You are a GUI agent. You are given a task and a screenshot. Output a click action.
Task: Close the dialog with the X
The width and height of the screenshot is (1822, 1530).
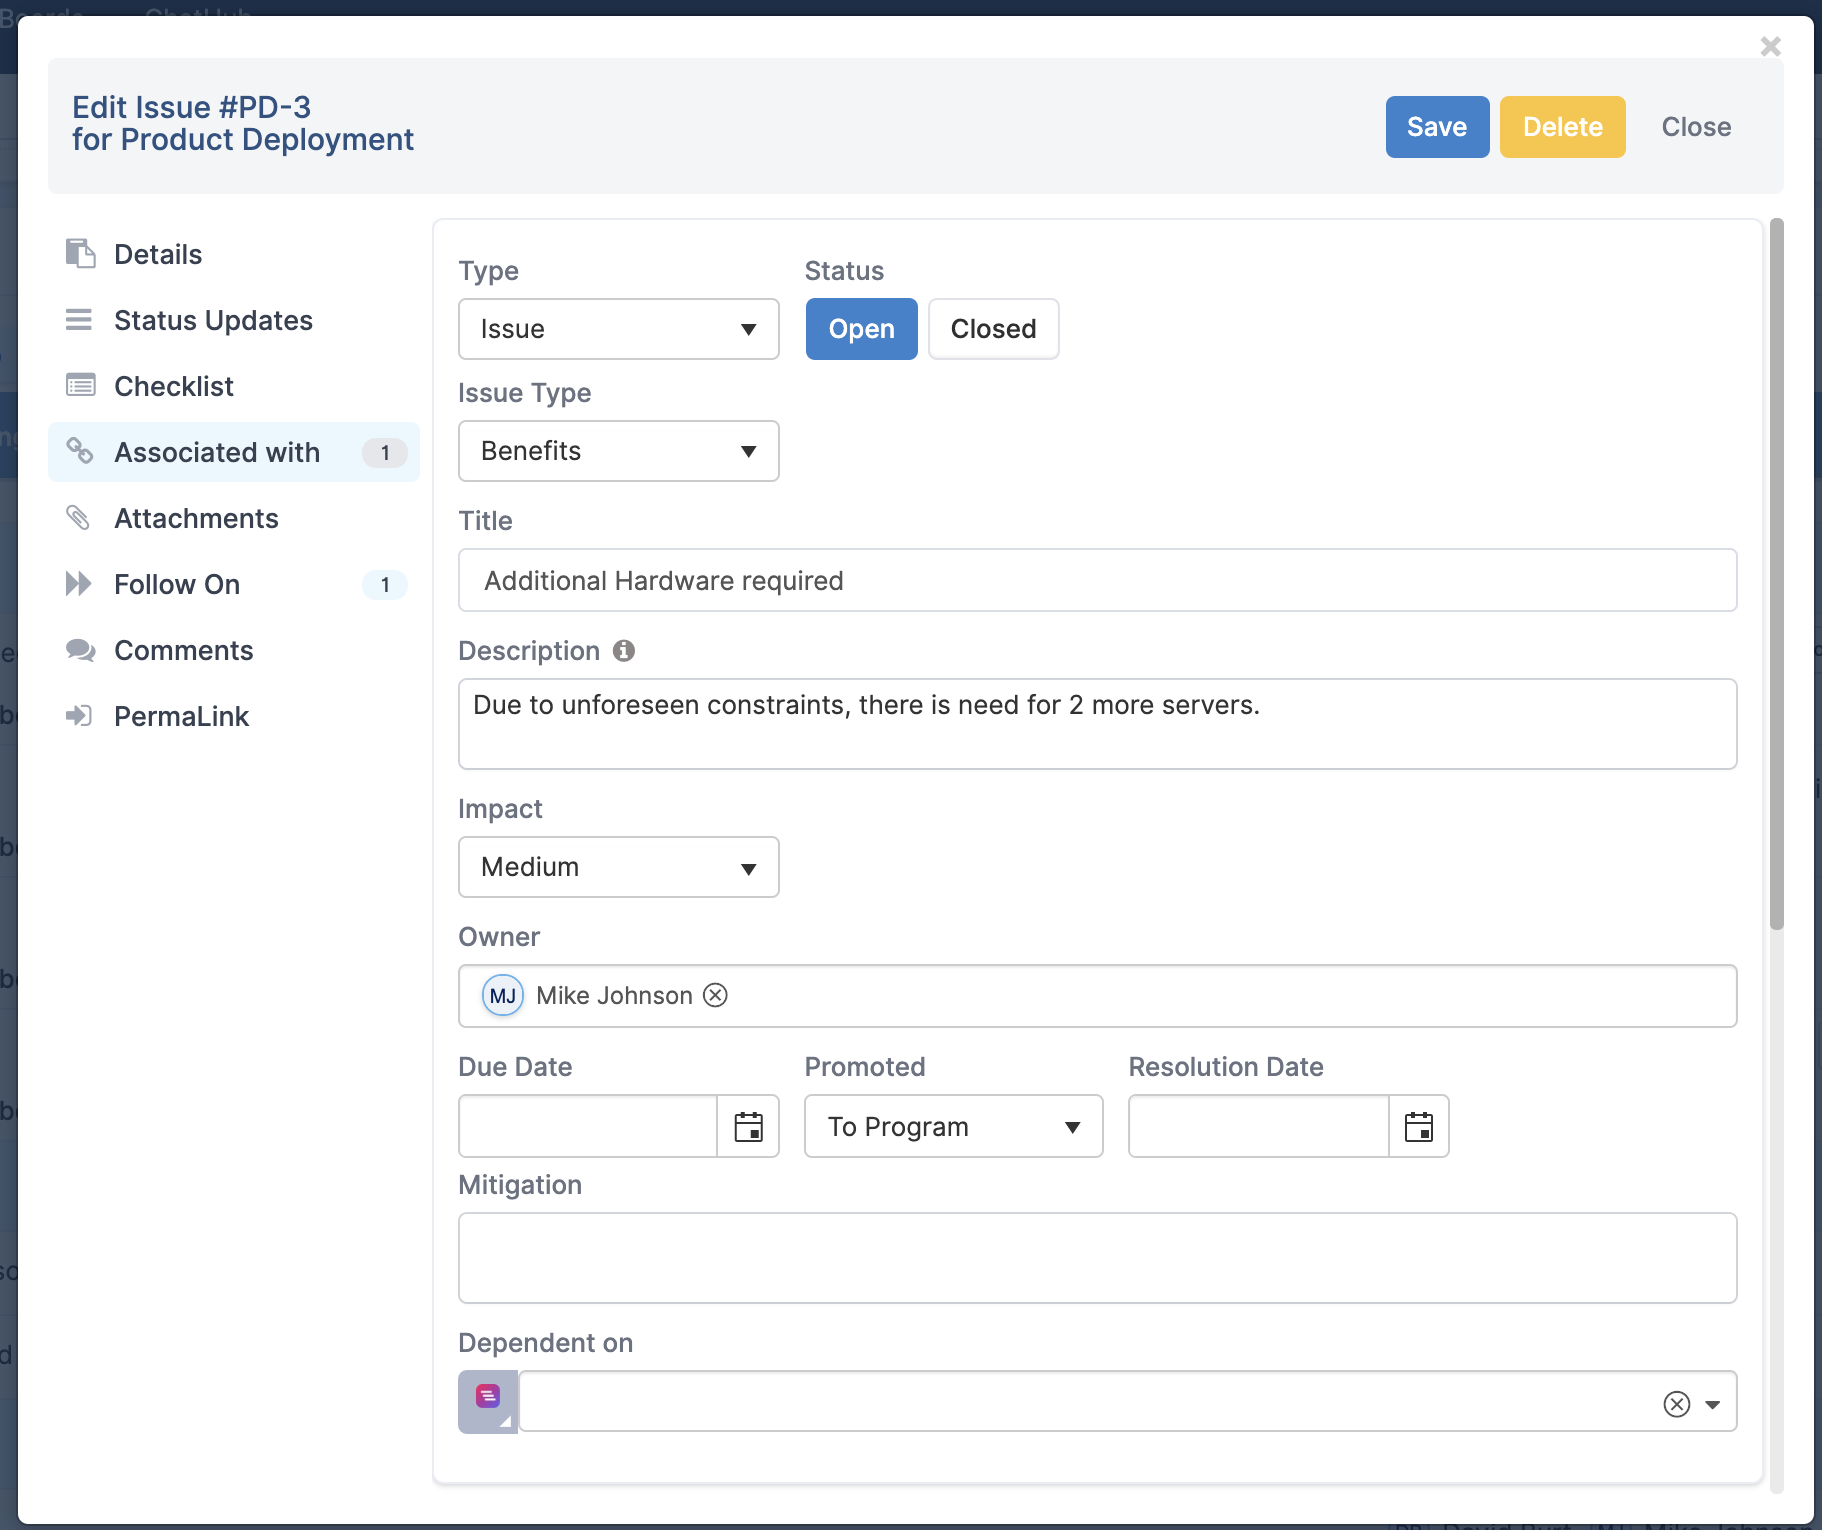click(x=1770, y=46)
